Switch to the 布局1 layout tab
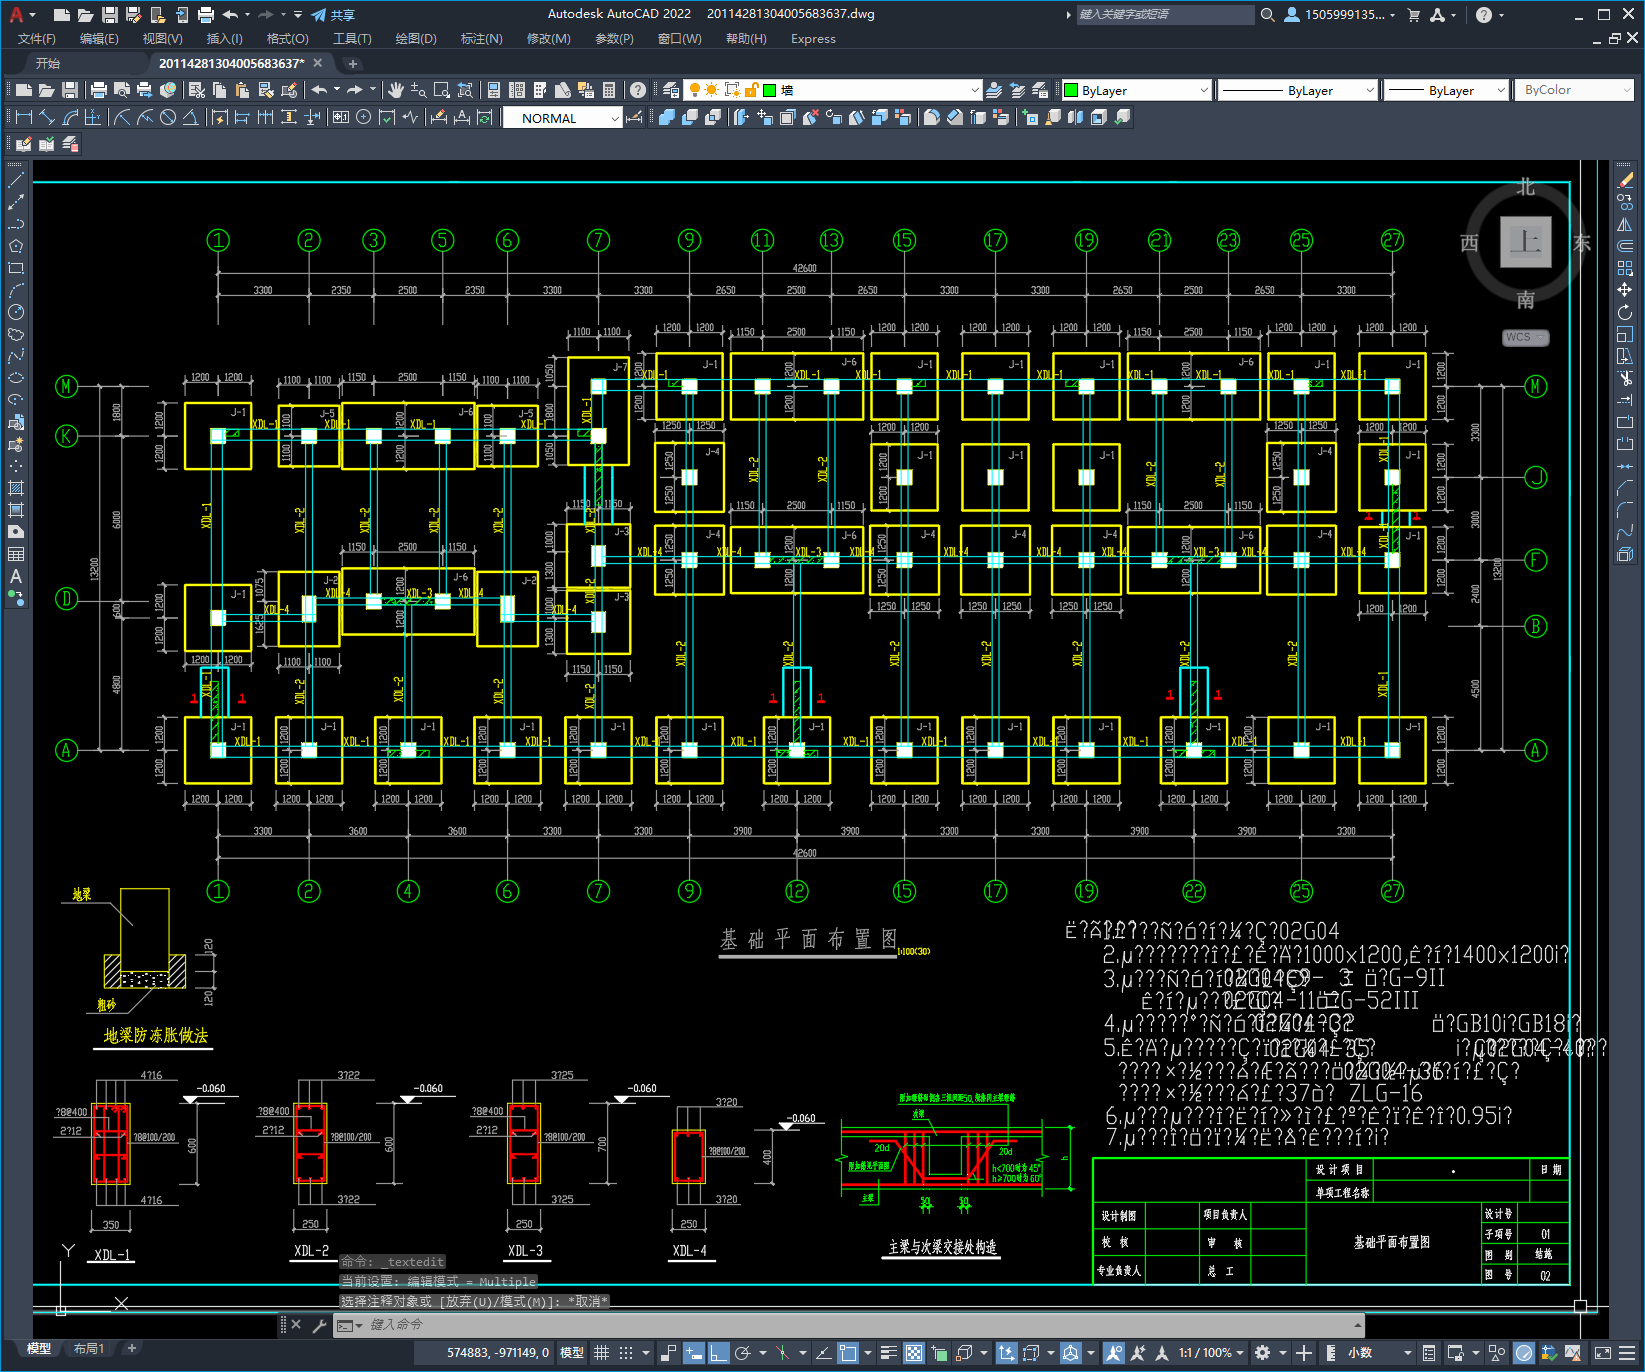 tap(89, 1349)
